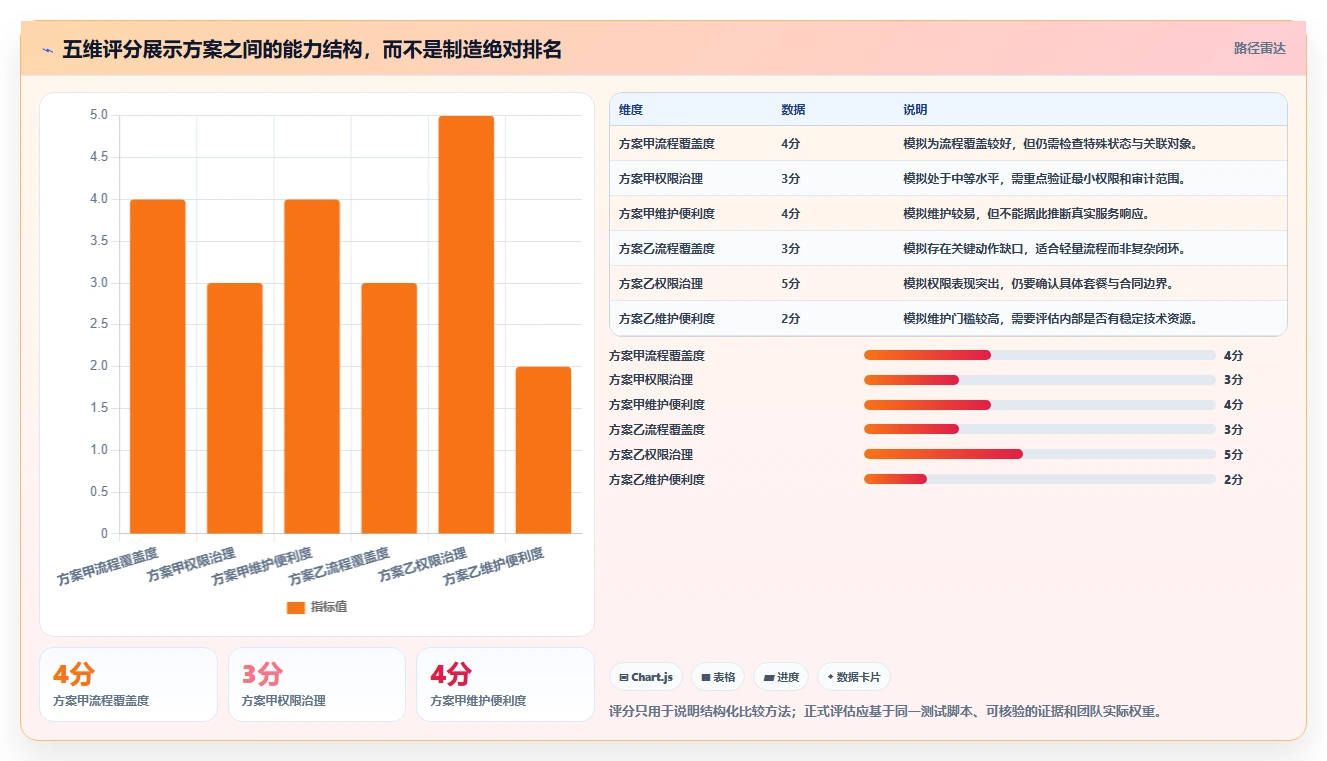Click the 方案甲权限治理 table row name
Screen dimensions: 1327x761
pyautogui.click(x=661, y=179)
